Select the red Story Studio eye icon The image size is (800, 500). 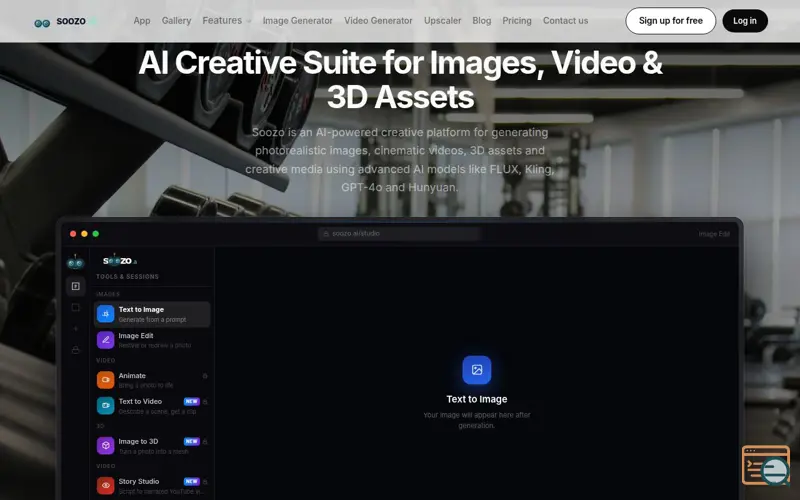[106, 486]
